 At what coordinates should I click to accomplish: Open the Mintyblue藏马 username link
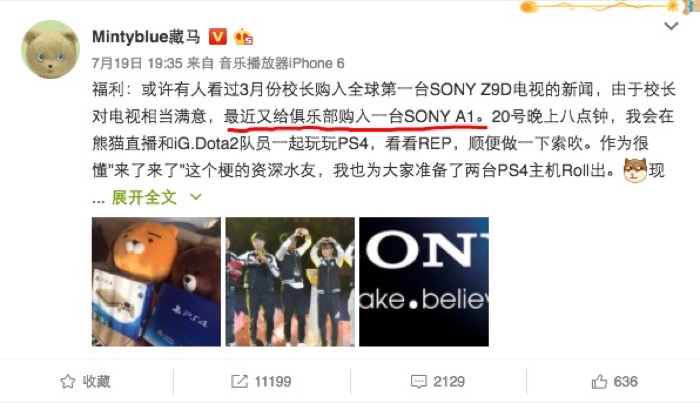coord(146,37)
